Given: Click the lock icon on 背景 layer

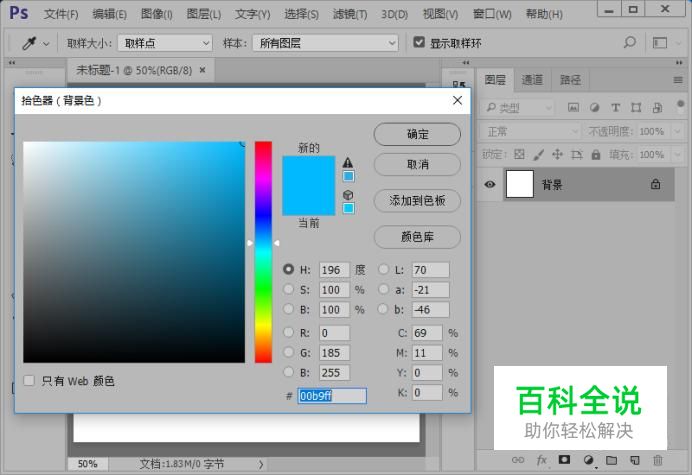Looking at the screenshot, I should (x=655, y=184).
